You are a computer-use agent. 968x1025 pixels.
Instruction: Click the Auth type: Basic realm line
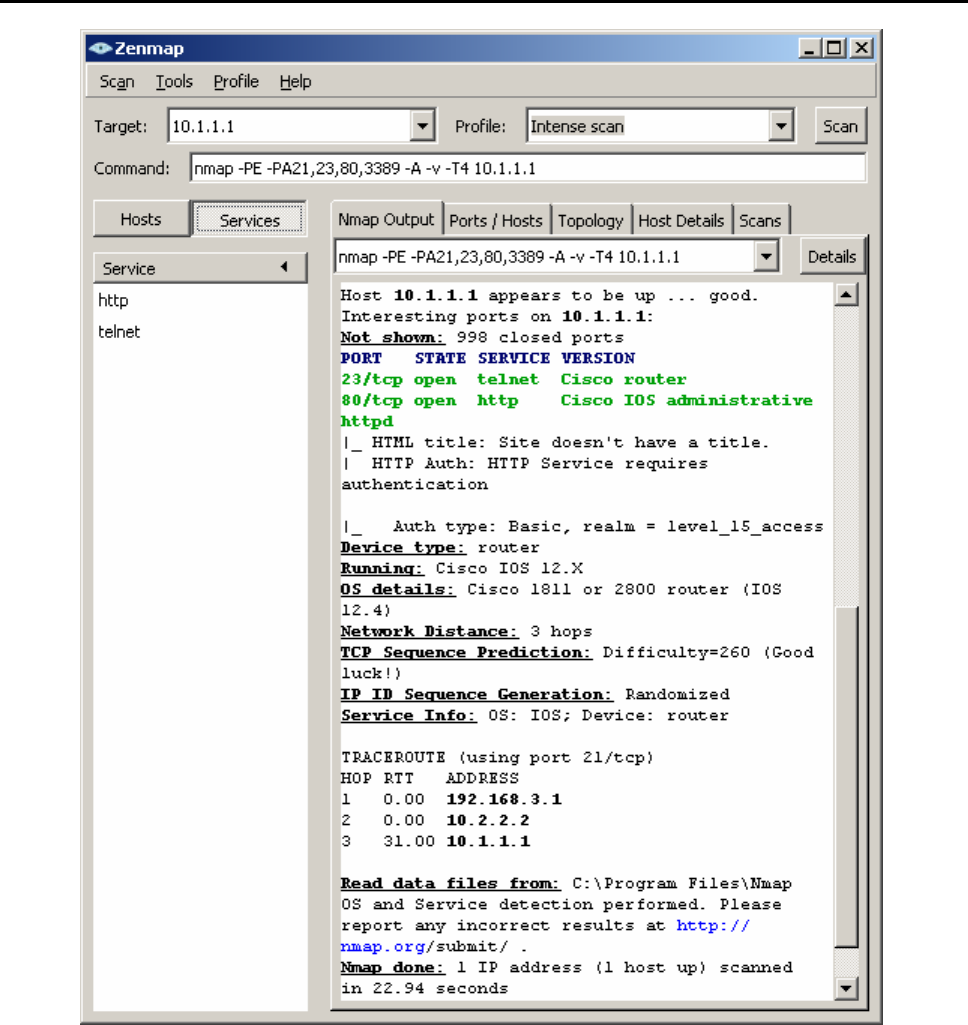pyautogui.click(x=582, y=526)
